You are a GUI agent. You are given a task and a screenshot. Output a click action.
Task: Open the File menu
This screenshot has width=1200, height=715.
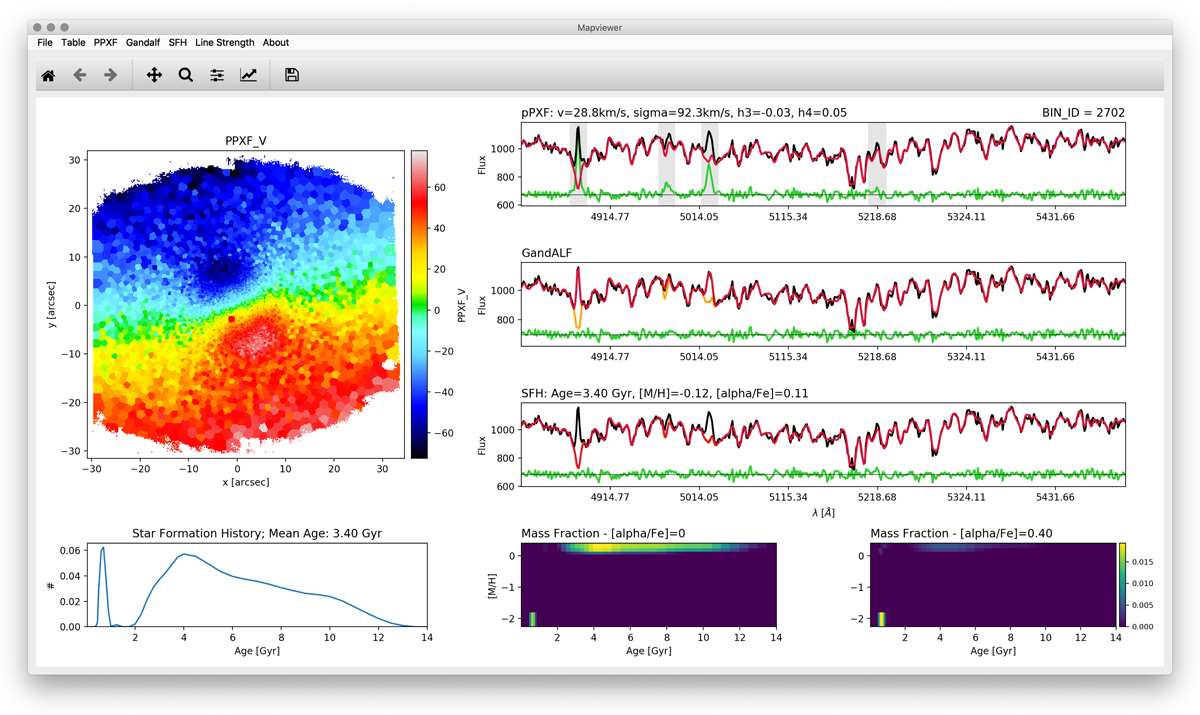[45, 43]
